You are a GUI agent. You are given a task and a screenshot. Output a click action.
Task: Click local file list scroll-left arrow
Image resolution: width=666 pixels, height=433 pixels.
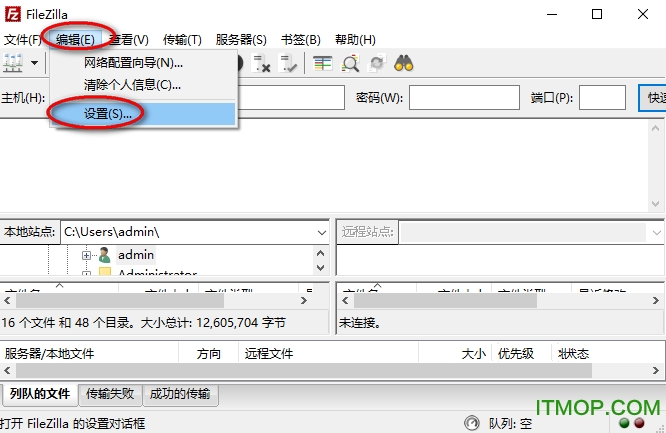[7, 300]
